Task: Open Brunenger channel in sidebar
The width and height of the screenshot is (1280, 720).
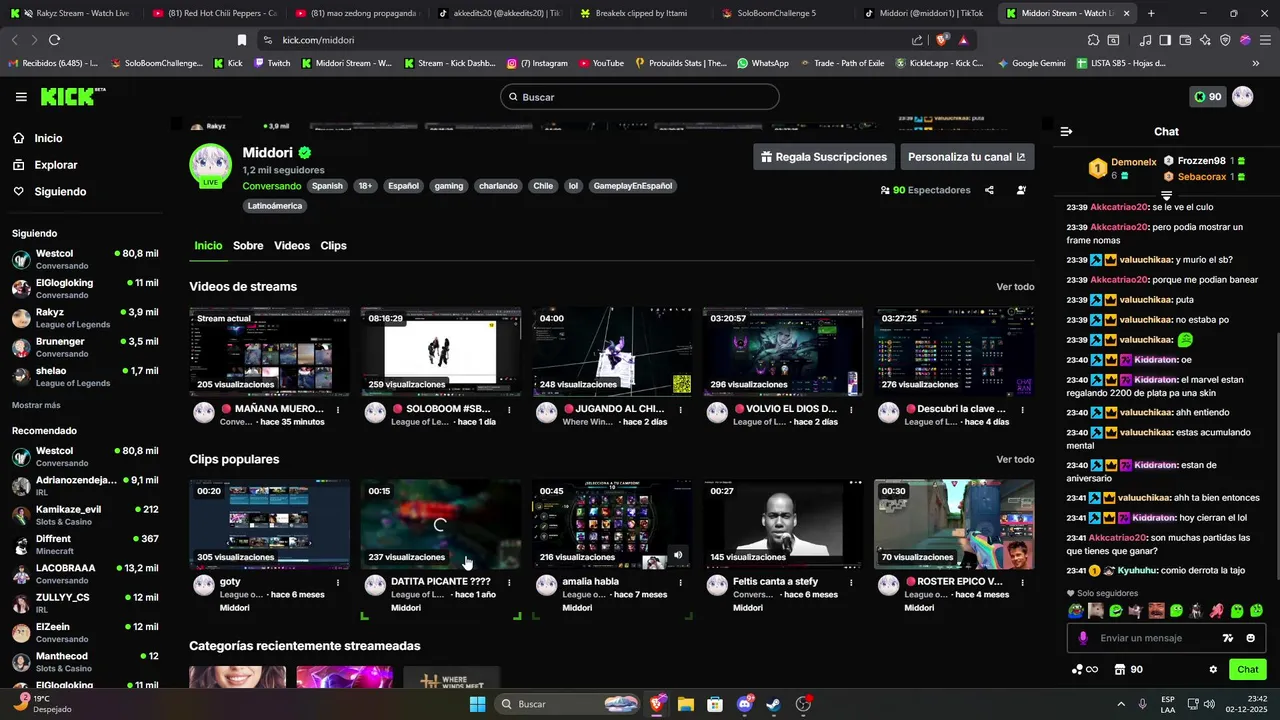Action: click(x=85, y=347)
